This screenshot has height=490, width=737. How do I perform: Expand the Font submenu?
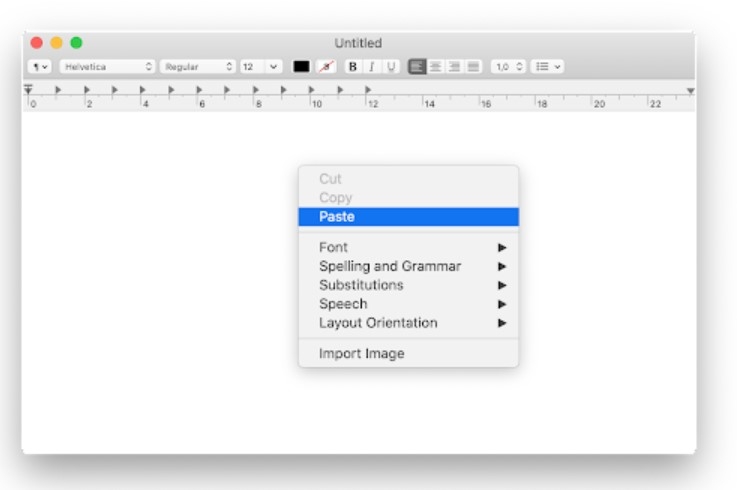[408, 247]
